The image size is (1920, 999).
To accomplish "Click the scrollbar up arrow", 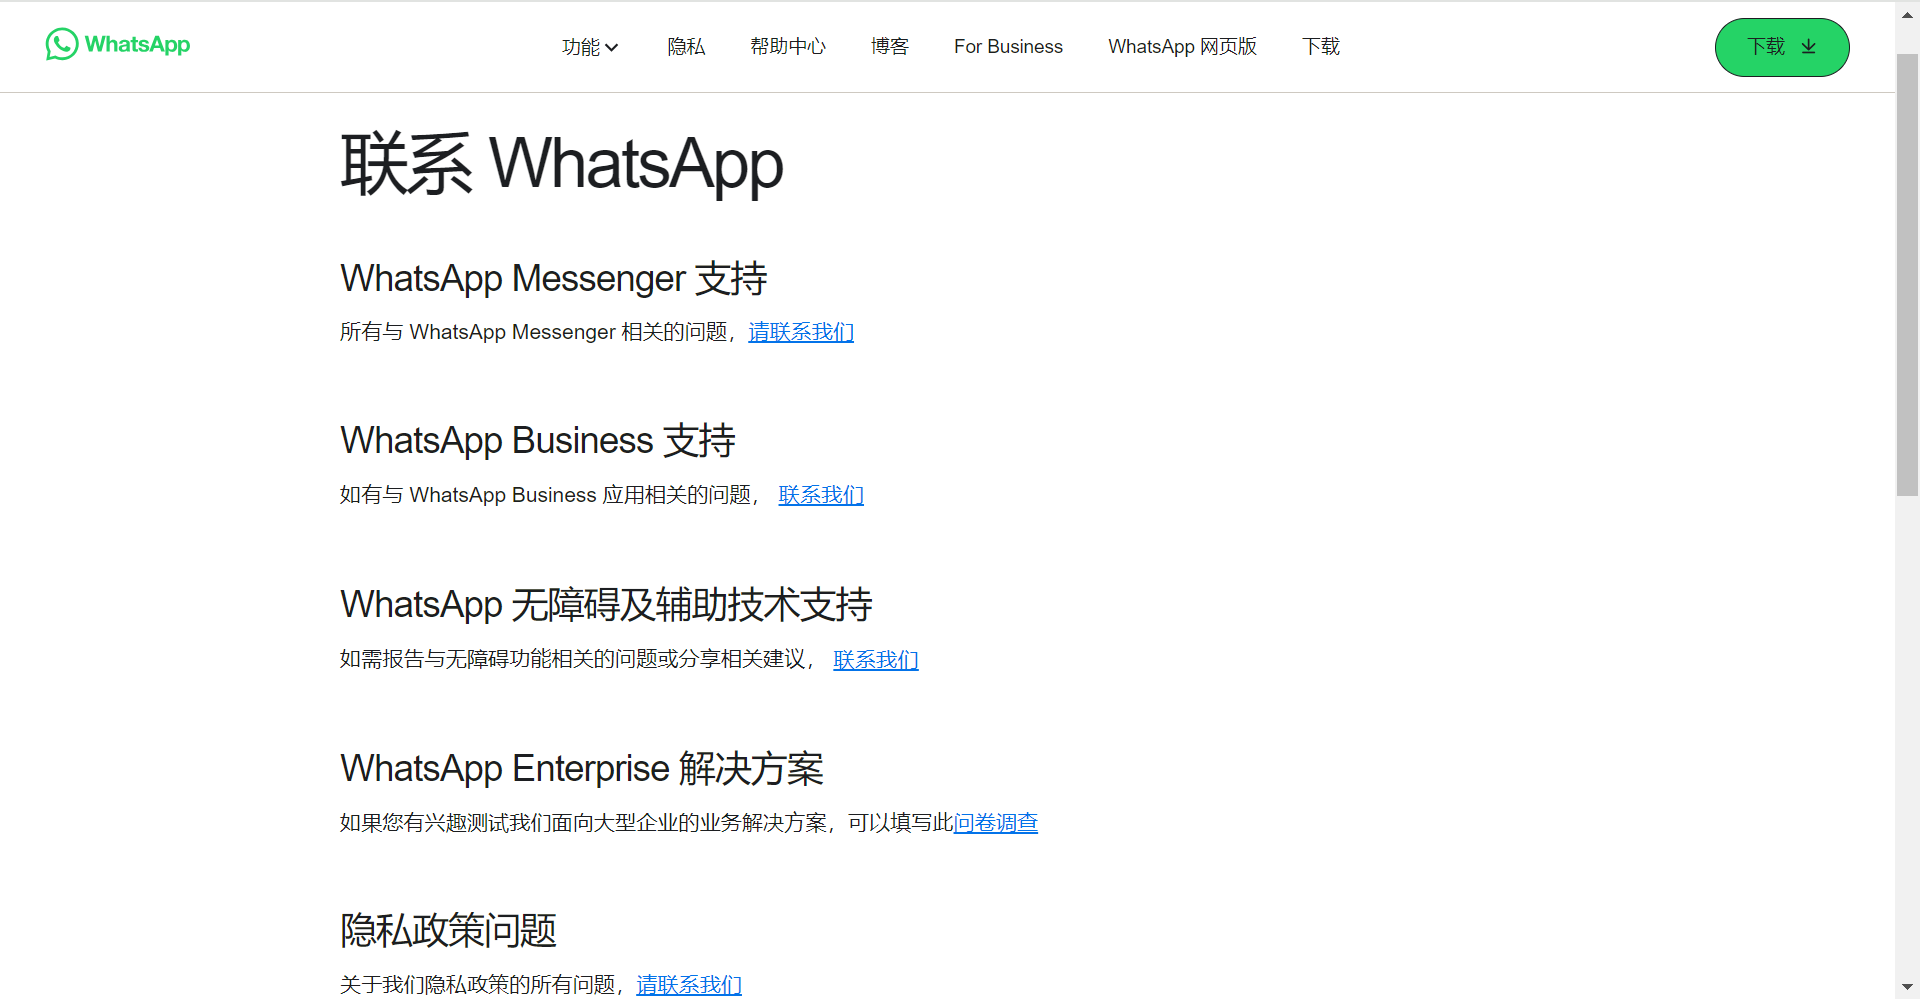I will (x=1907, y=14).
